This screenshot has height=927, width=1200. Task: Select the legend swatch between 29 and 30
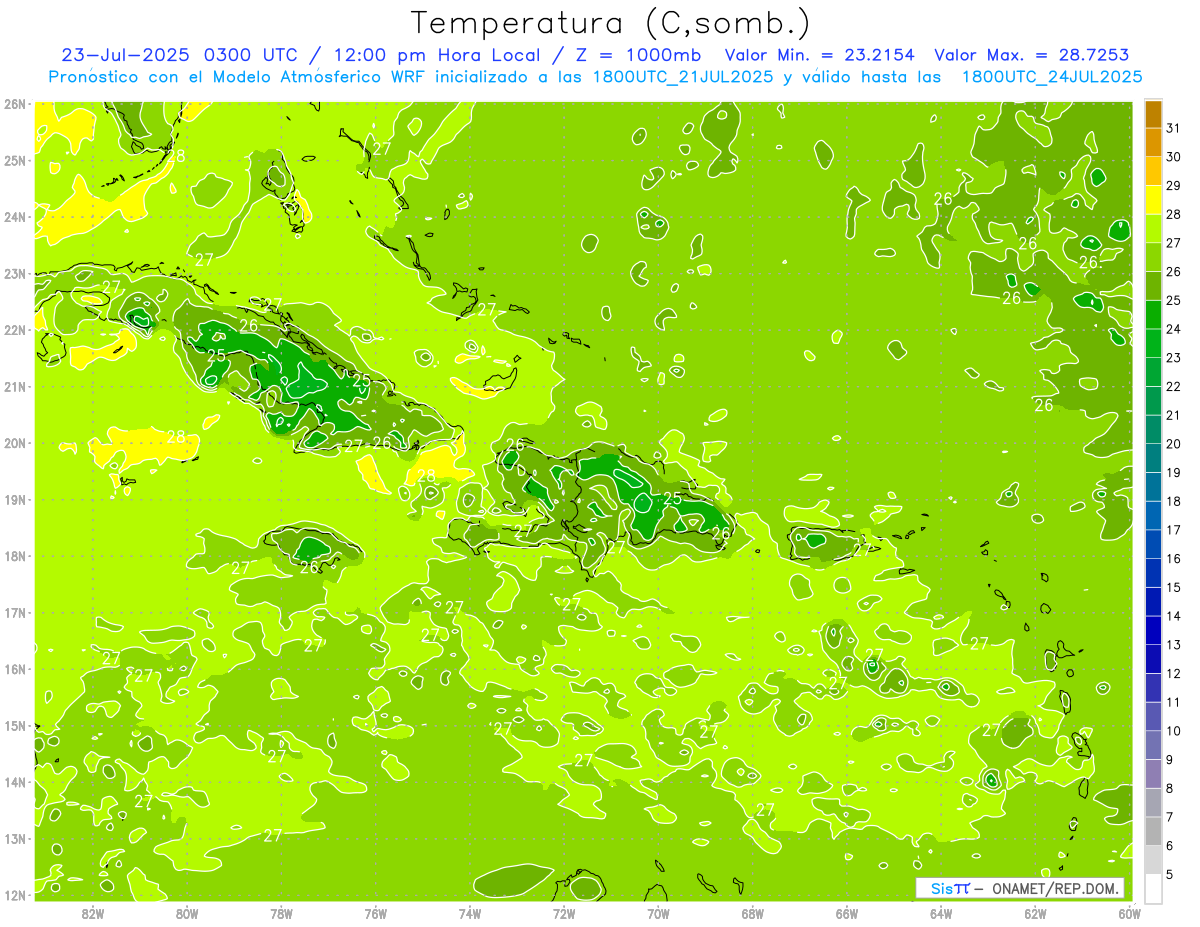click(x=1153, y=172)
